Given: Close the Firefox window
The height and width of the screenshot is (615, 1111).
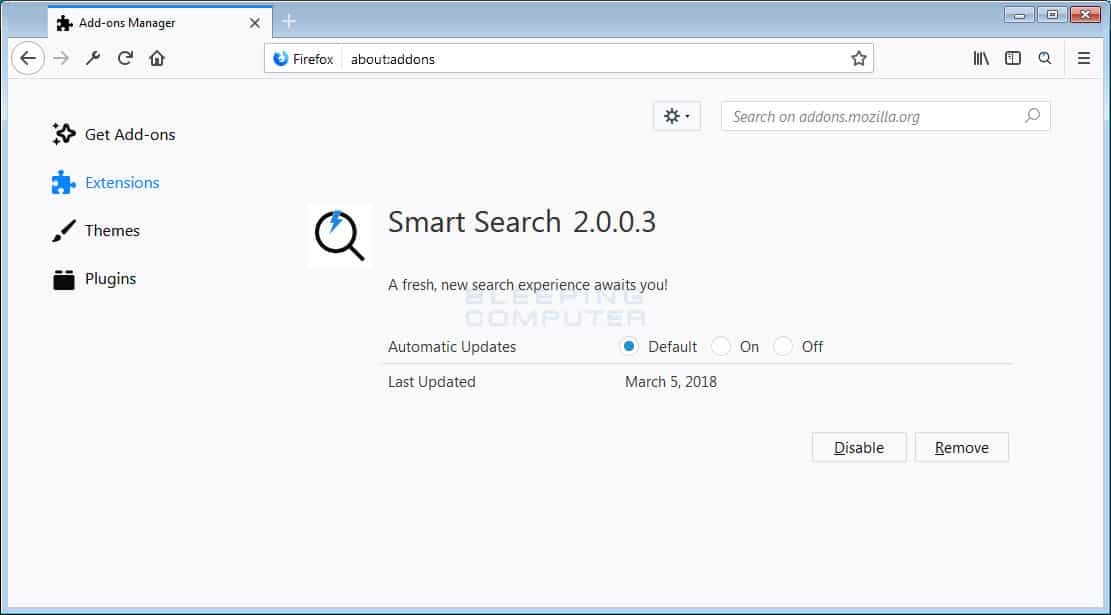Looking at the screenshot, I should pyautogui.click(x=1085, y=14).
